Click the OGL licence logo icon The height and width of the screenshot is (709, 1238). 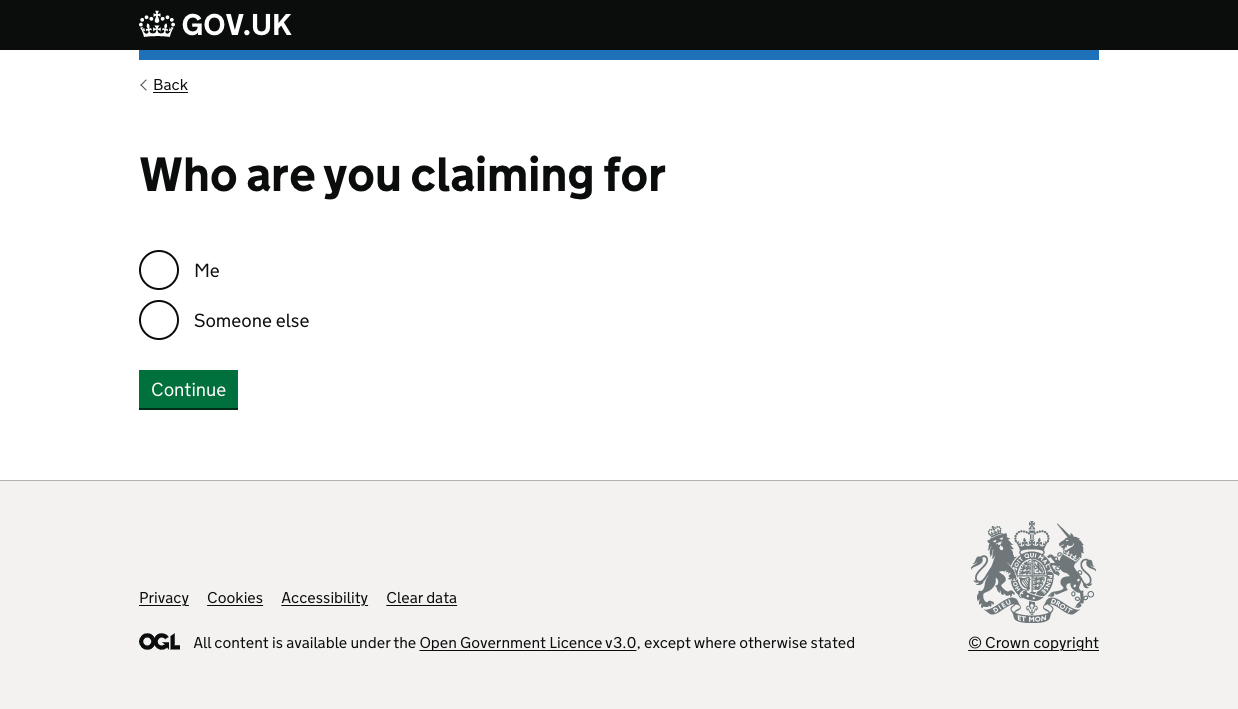click(x=160, y=642)
